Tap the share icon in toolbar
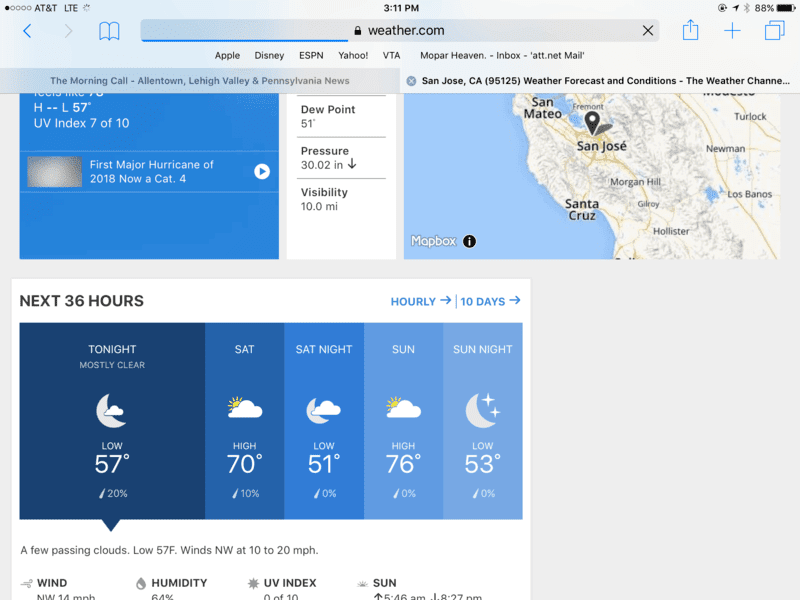Viewport: 800px width, 600px height. [x=690, y=30]
